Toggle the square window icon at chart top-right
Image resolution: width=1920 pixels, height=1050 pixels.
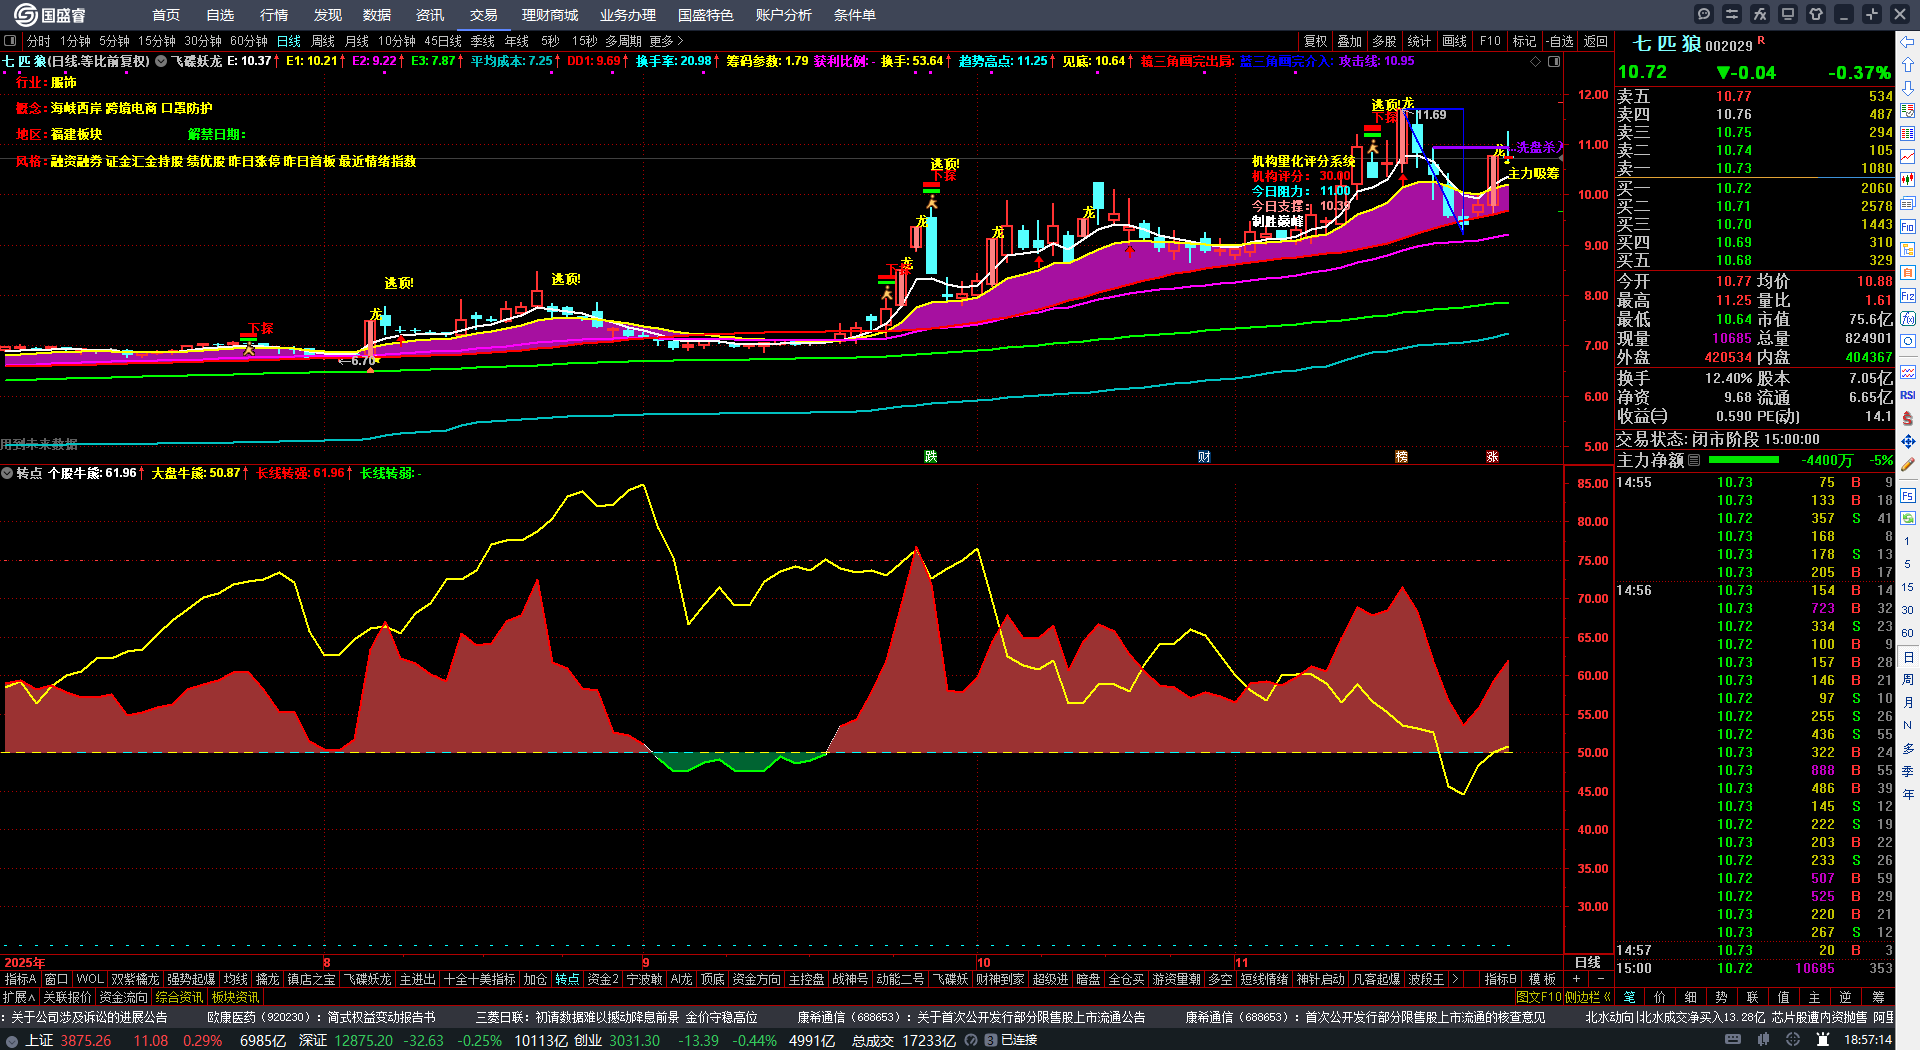(1554, 61)
